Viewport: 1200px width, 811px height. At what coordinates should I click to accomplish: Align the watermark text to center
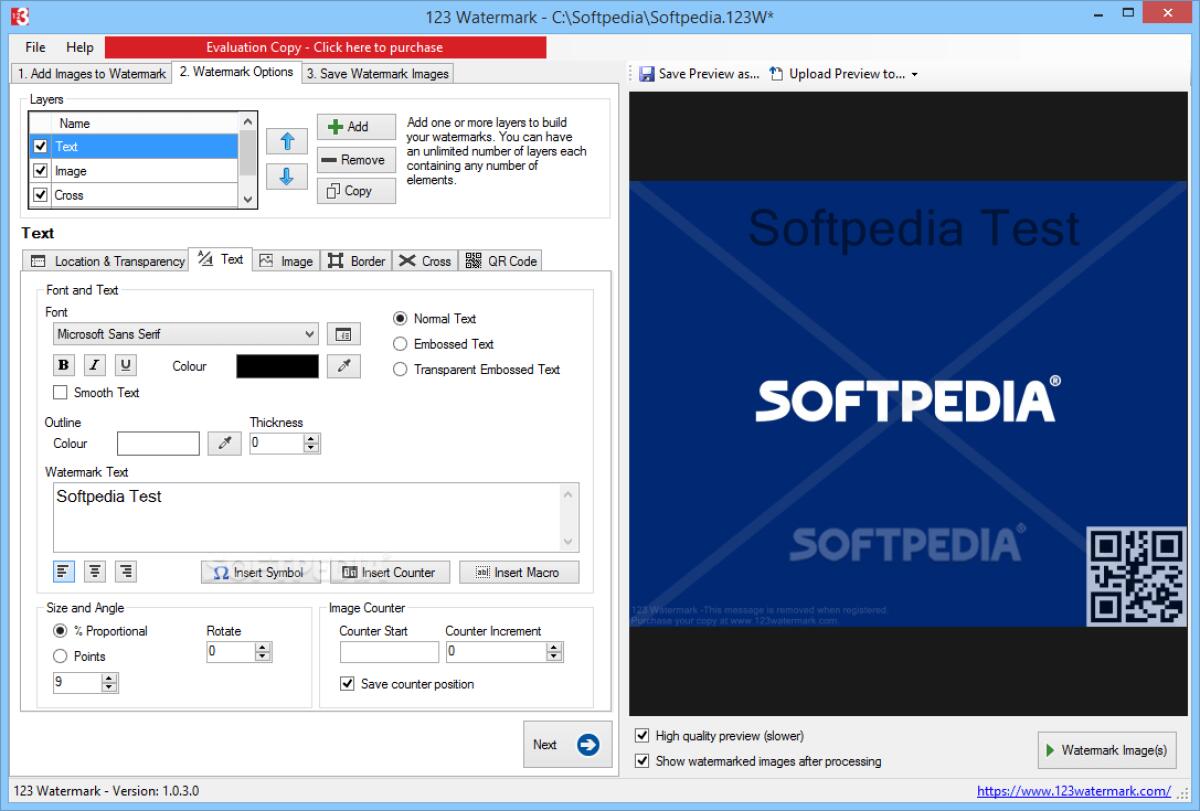tap(94, 571)
